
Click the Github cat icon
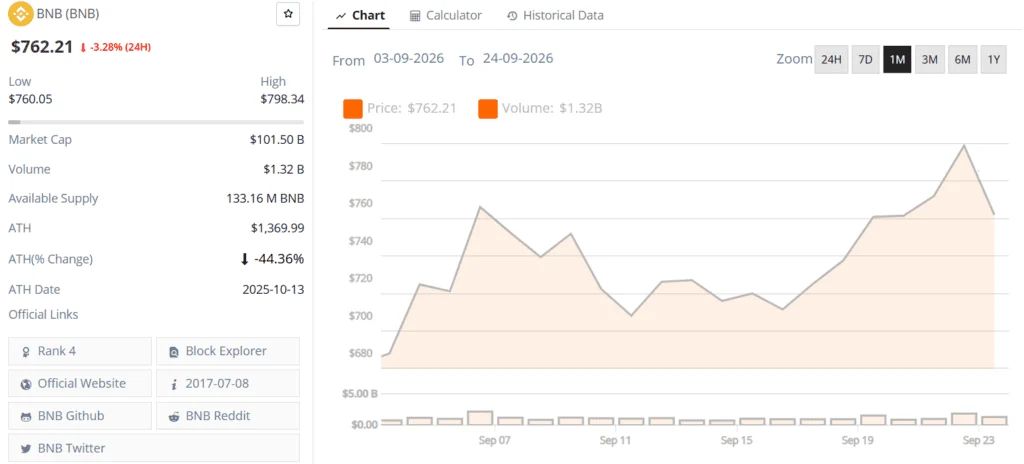26,416
